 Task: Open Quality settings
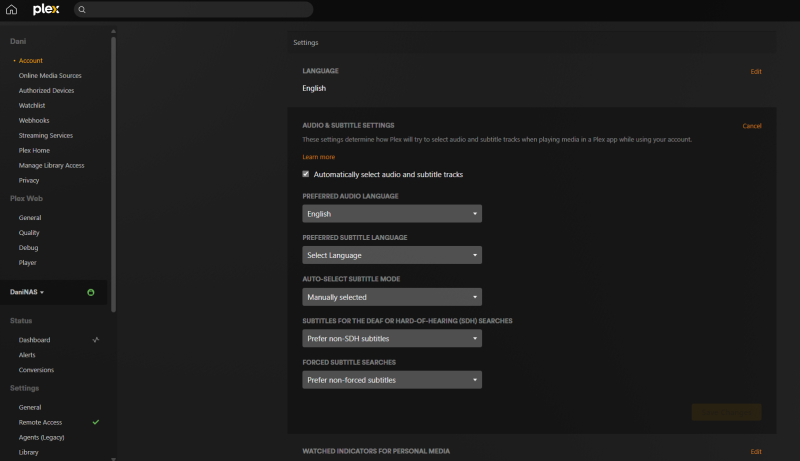click(x=29, y=233)
